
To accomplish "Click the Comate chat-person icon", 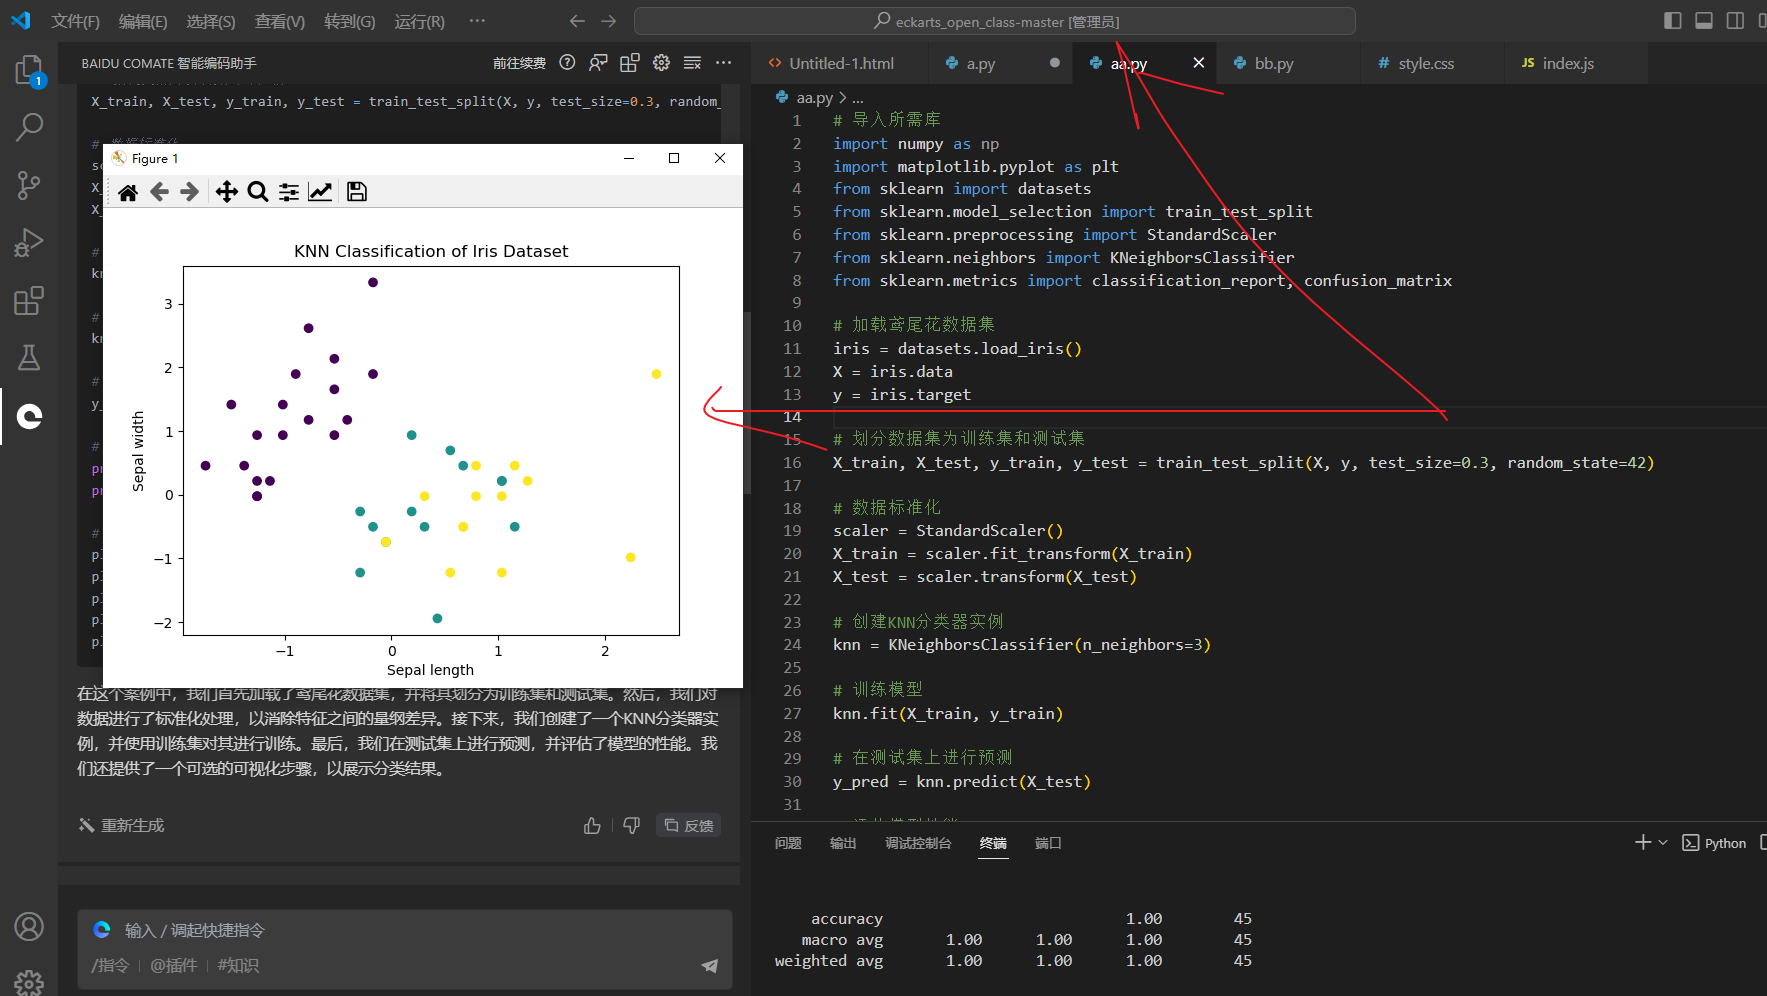I will tap(598, 63).
